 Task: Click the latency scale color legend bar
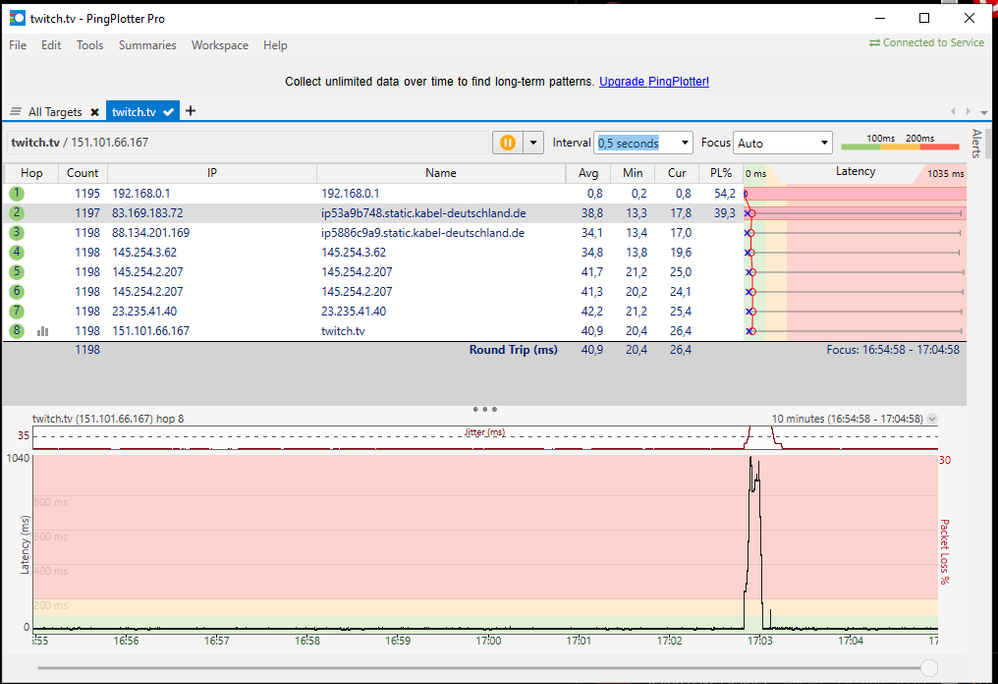(900, 147)
